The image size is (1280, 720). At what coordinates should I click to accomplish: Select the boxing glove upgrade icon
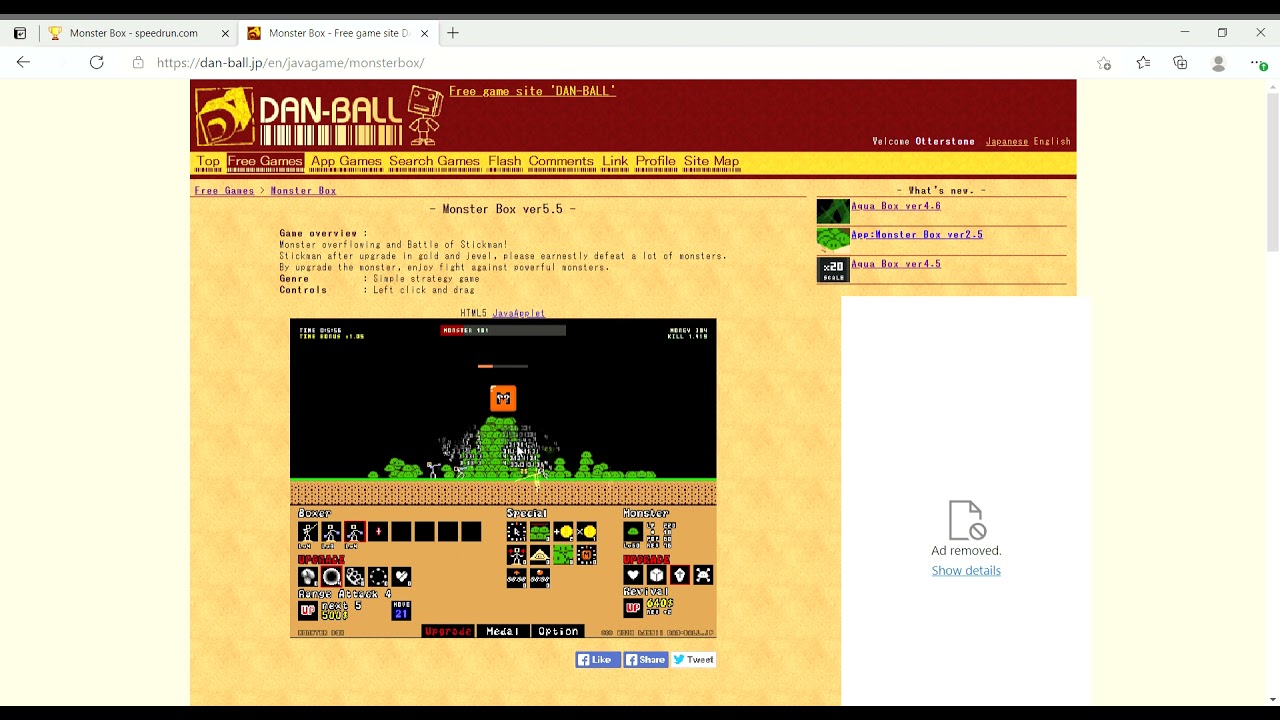point(308,577)
